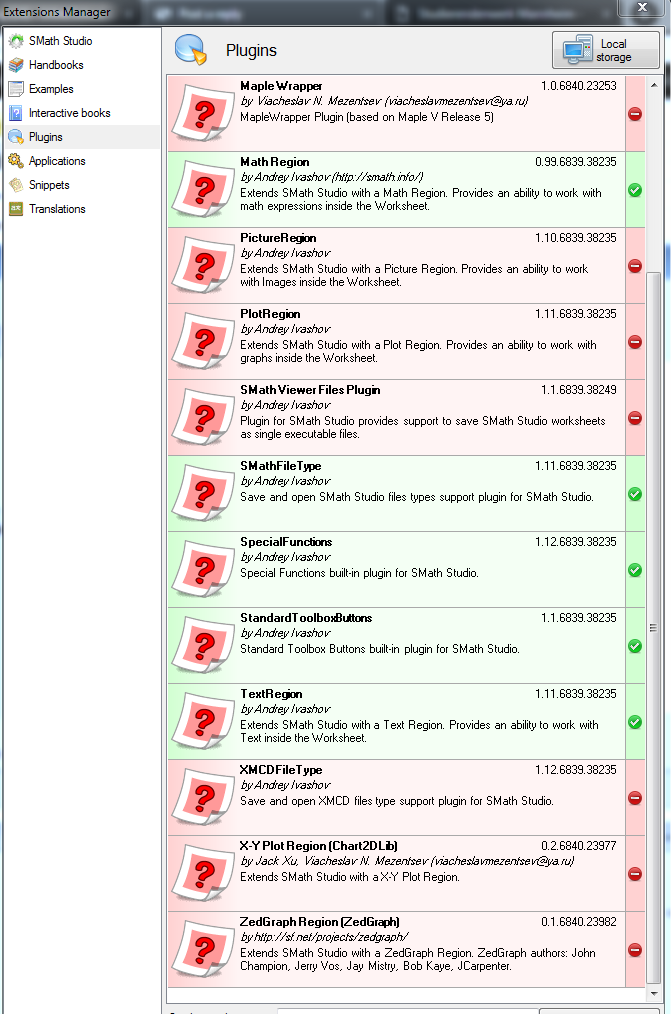
Task: Select the SMath Viewer Files Plugin entry
Action: 310,390
